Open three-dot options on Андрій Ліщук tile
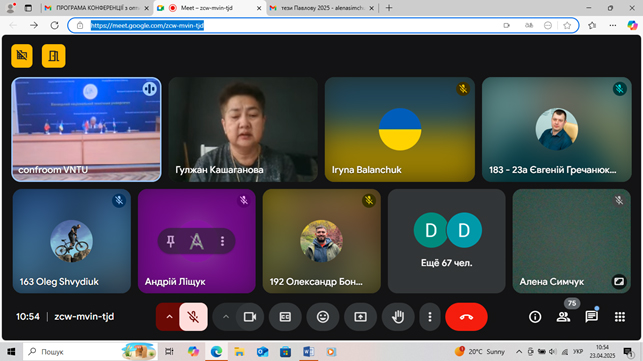 222,241
